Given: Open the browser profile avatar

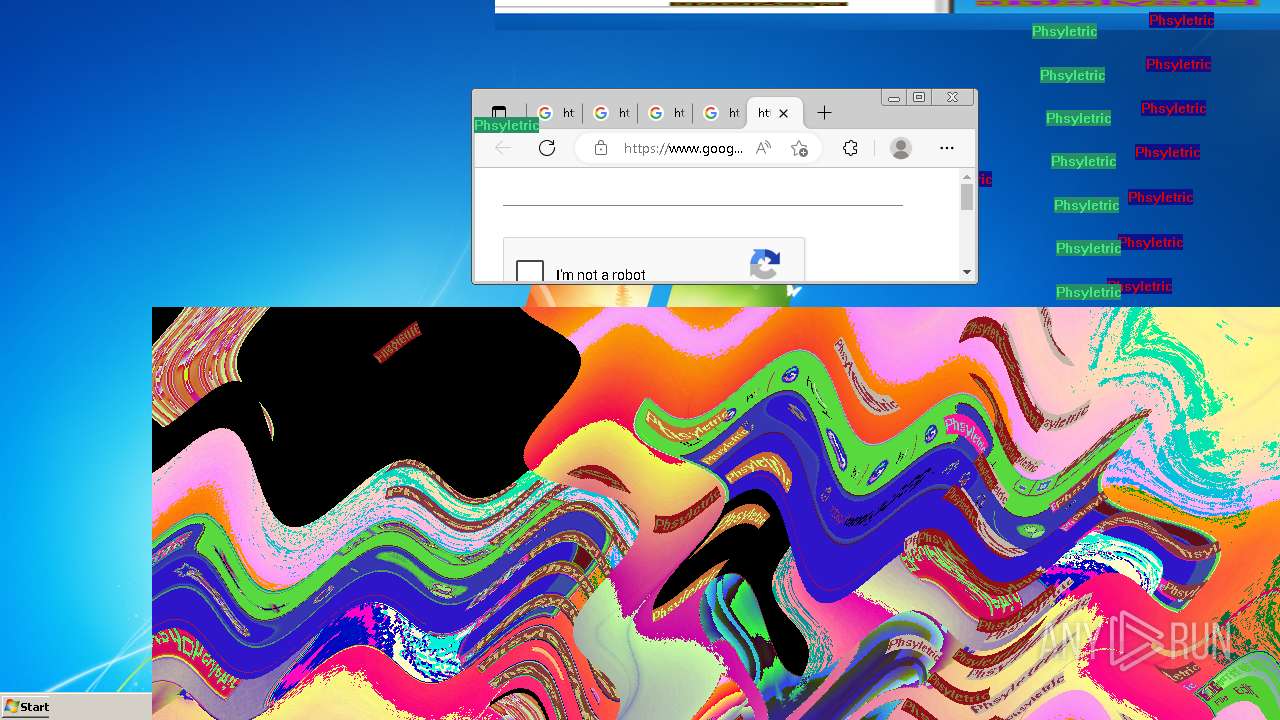Looking at the screenshot, I should pos(901,148).
